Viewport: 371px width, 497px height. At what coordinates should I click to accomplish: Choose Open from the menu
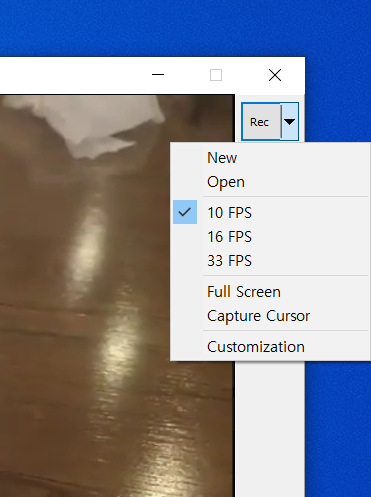click(270, 182)
